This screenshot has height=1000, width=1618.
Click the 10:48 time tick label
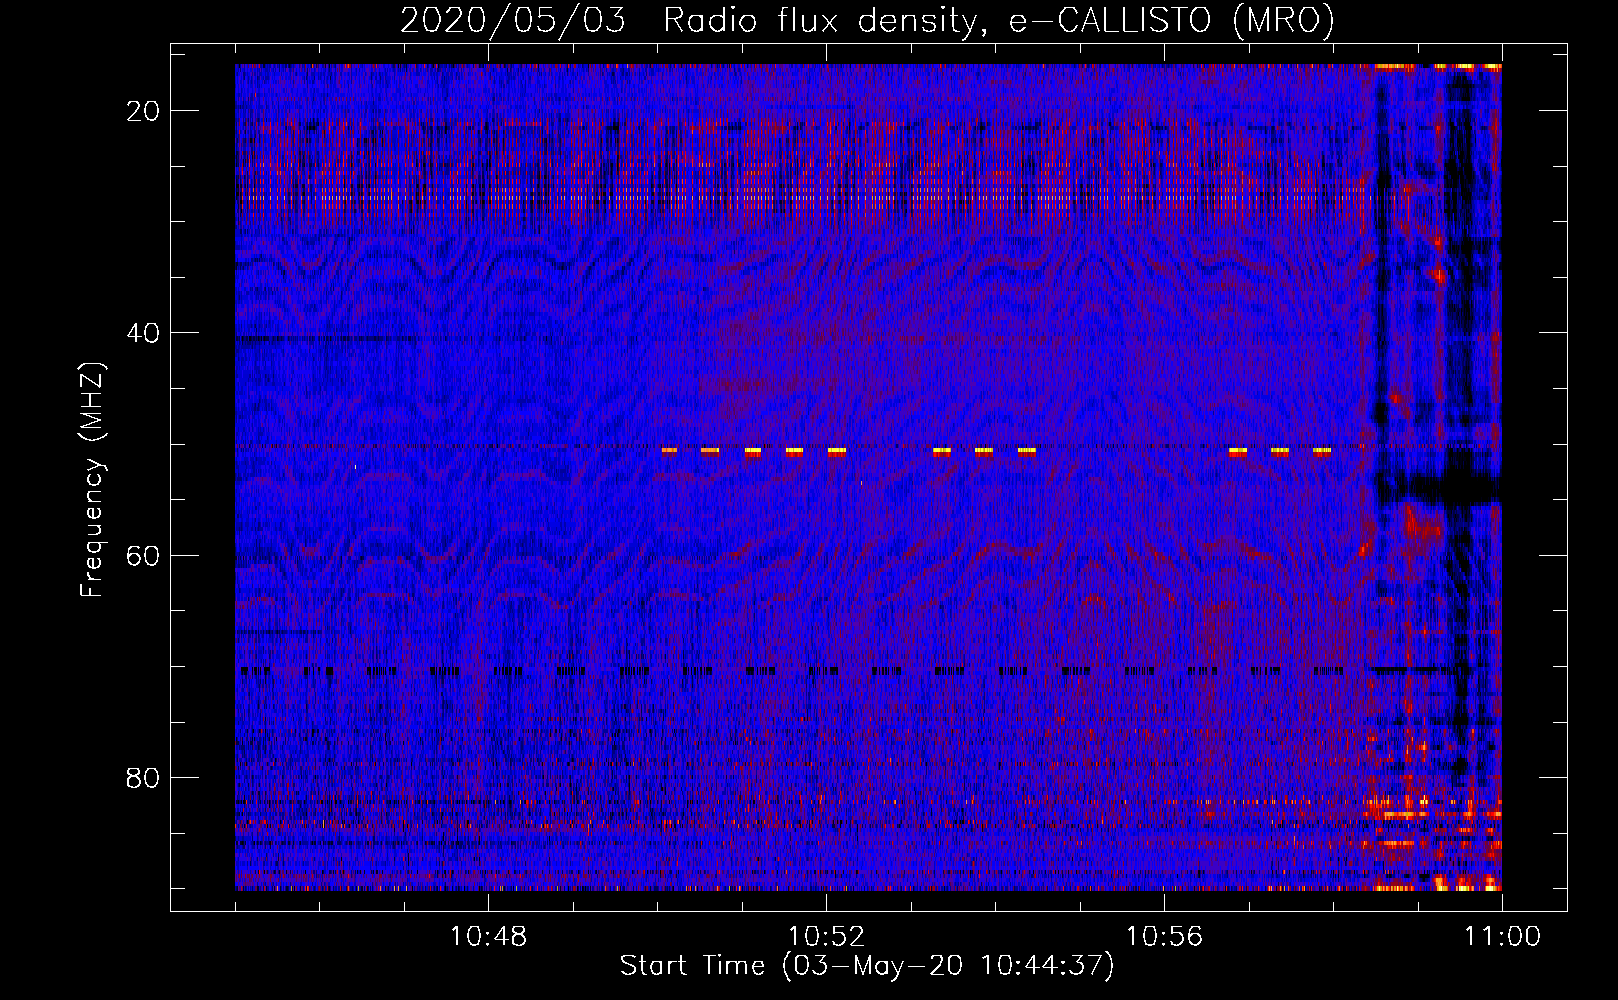click(488, 937)
